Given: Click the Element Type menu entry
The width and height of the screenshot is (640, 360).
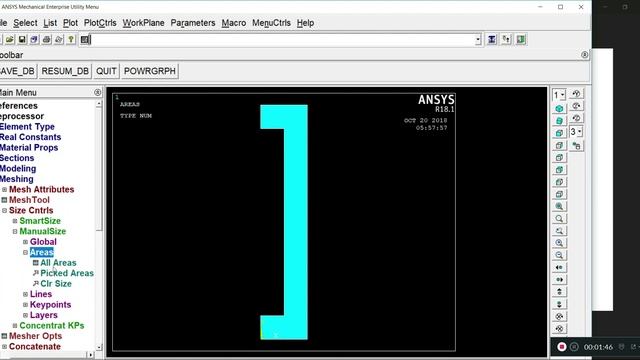Looking at the screenshot, I should (27, 127).
